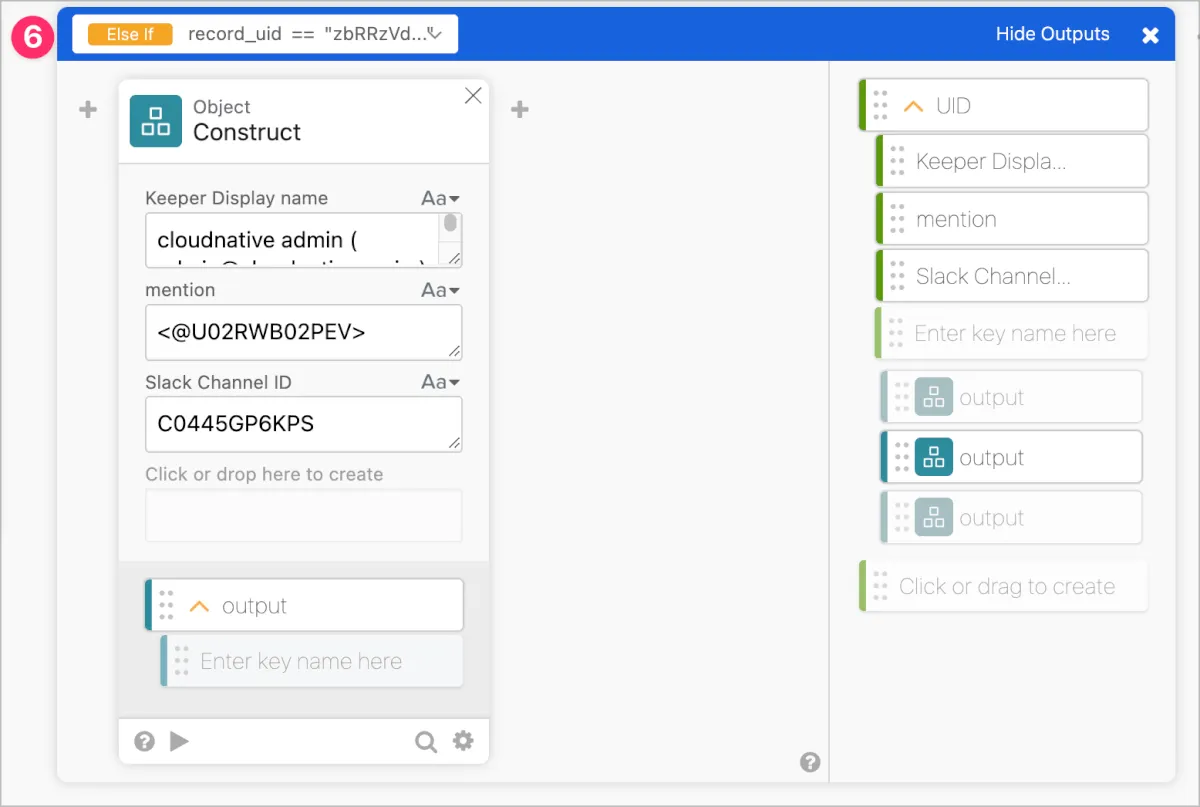Collapse the card's output section chevron

pyautogui.click(x=199, y=606)
